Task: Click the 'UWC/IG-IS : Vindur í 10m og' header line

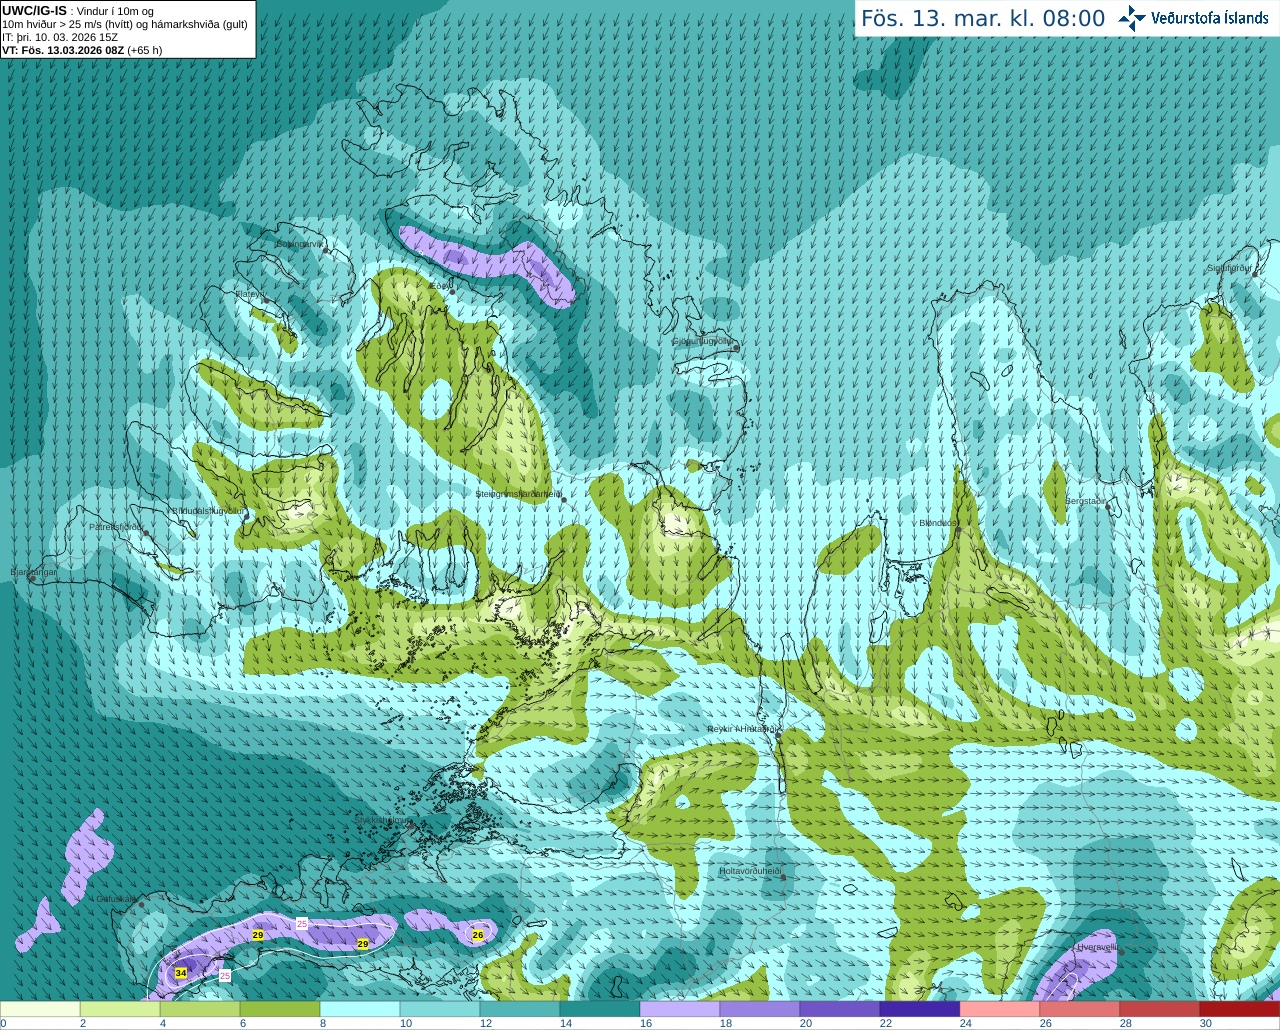Action: [x=78, y=11]
